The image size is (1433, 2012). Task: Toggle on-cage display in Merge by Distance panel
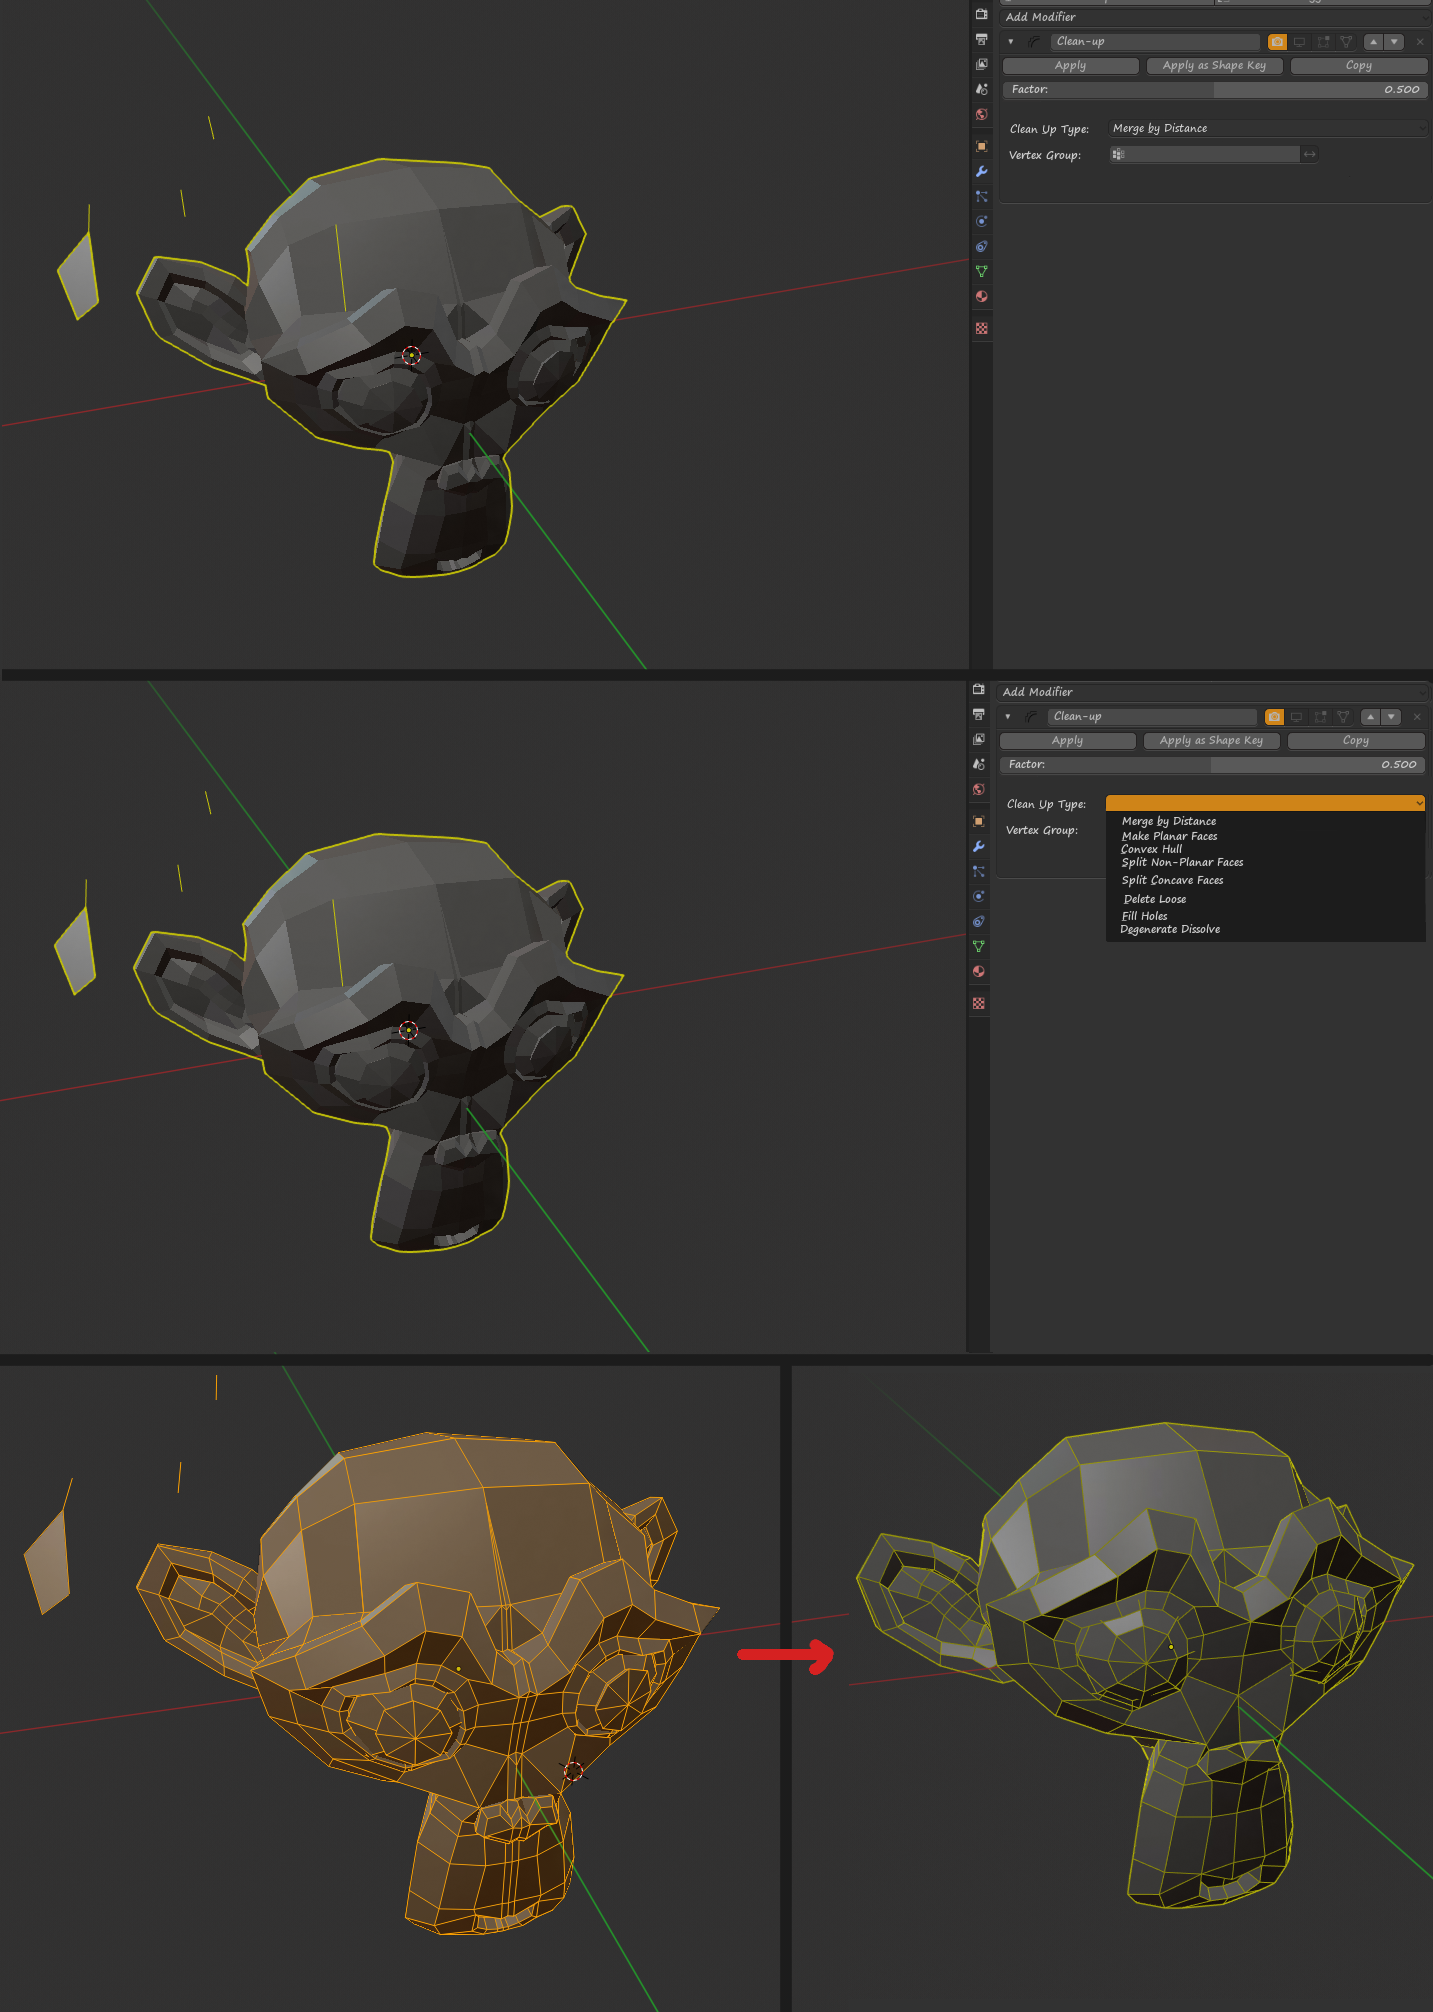[x=1346, y=41]
